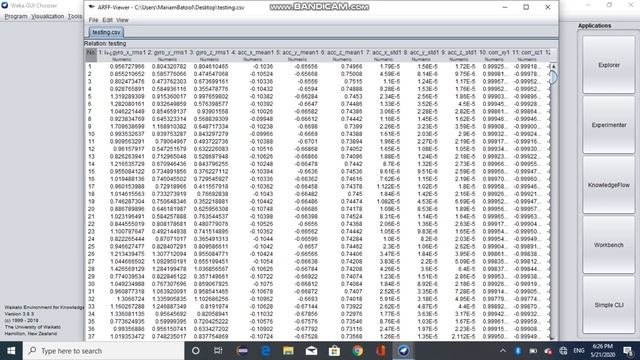This screenshot has height=360, width=640.
Task: Open Eclipse from the taskbar
Action: [x=242, y=351]
